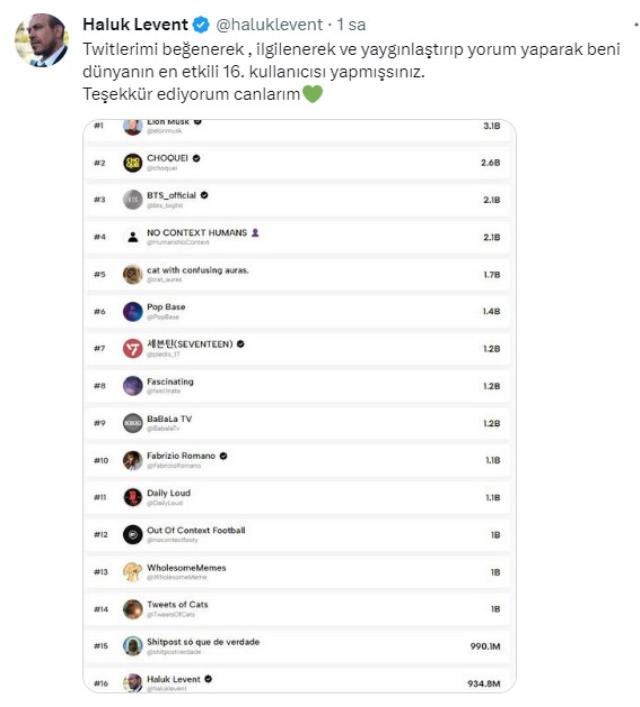Click the cat with confusing auras avatar
The height and width of the screenshot is (707, 640).
[x=133, y=274]
